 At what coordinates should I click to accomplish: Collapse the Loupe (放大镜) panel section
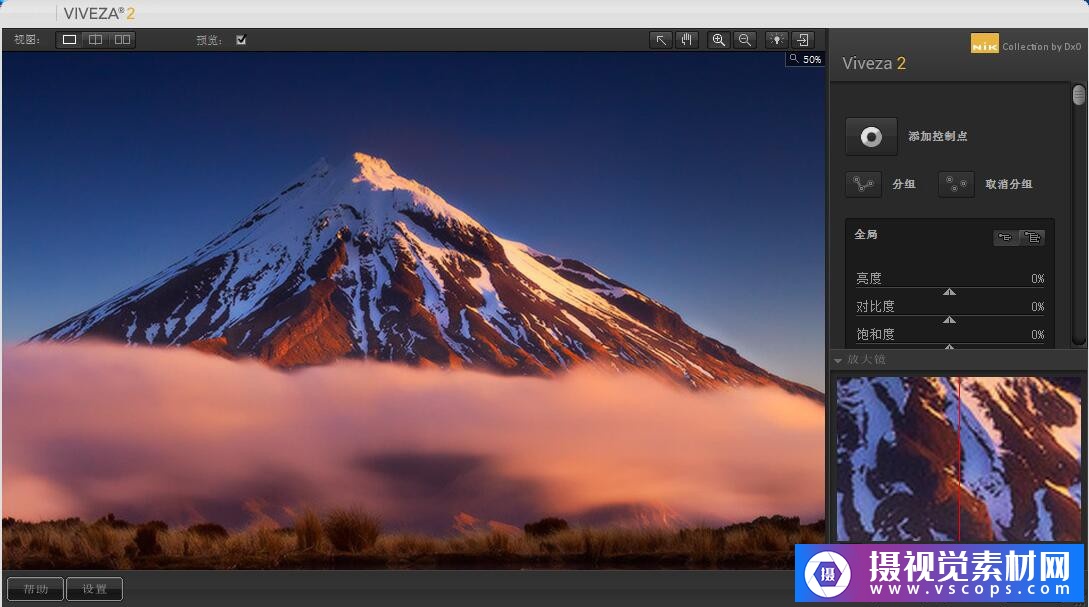(x=837, y=360)
